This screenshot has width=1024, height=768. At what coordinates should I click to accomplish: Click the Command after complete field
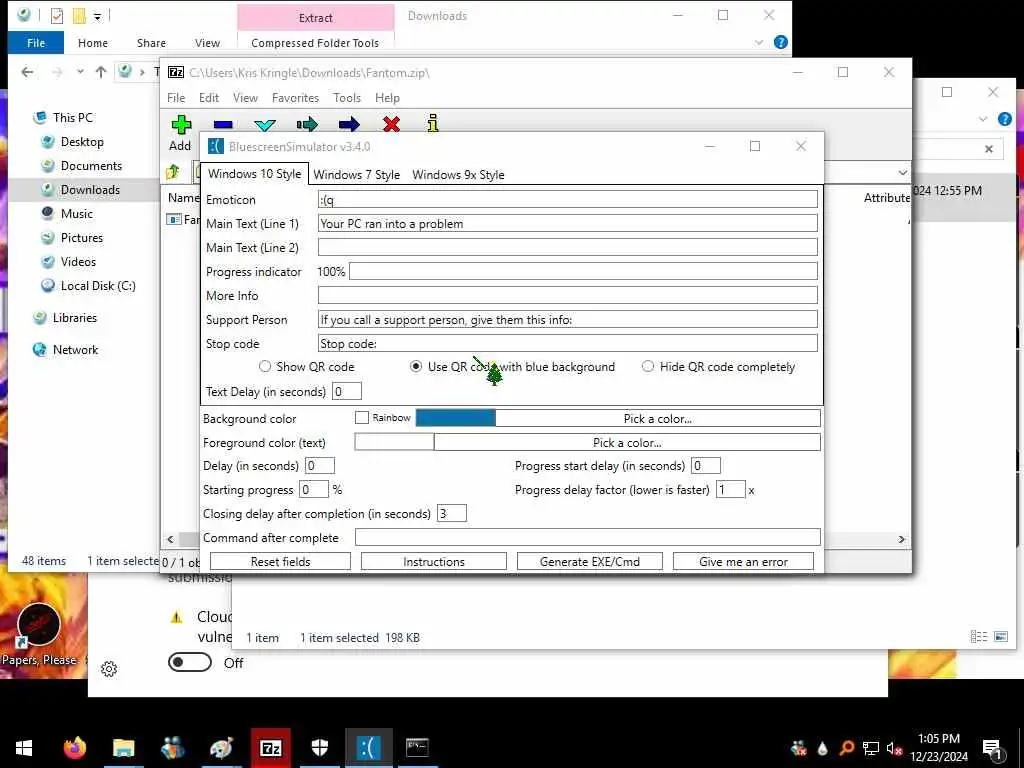coord(587,537)
